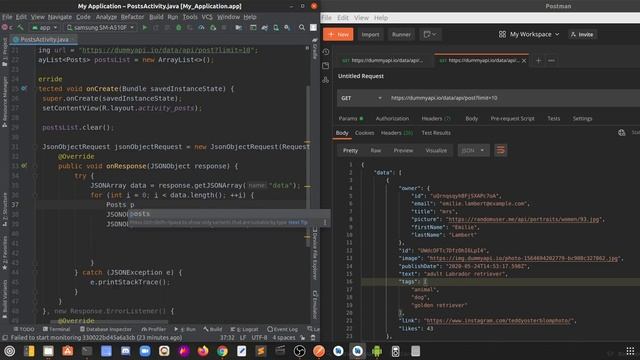Screen dimensions: 640x360
Task: Click the Import button
Action: pyautogui.click(x=370, y=34)
